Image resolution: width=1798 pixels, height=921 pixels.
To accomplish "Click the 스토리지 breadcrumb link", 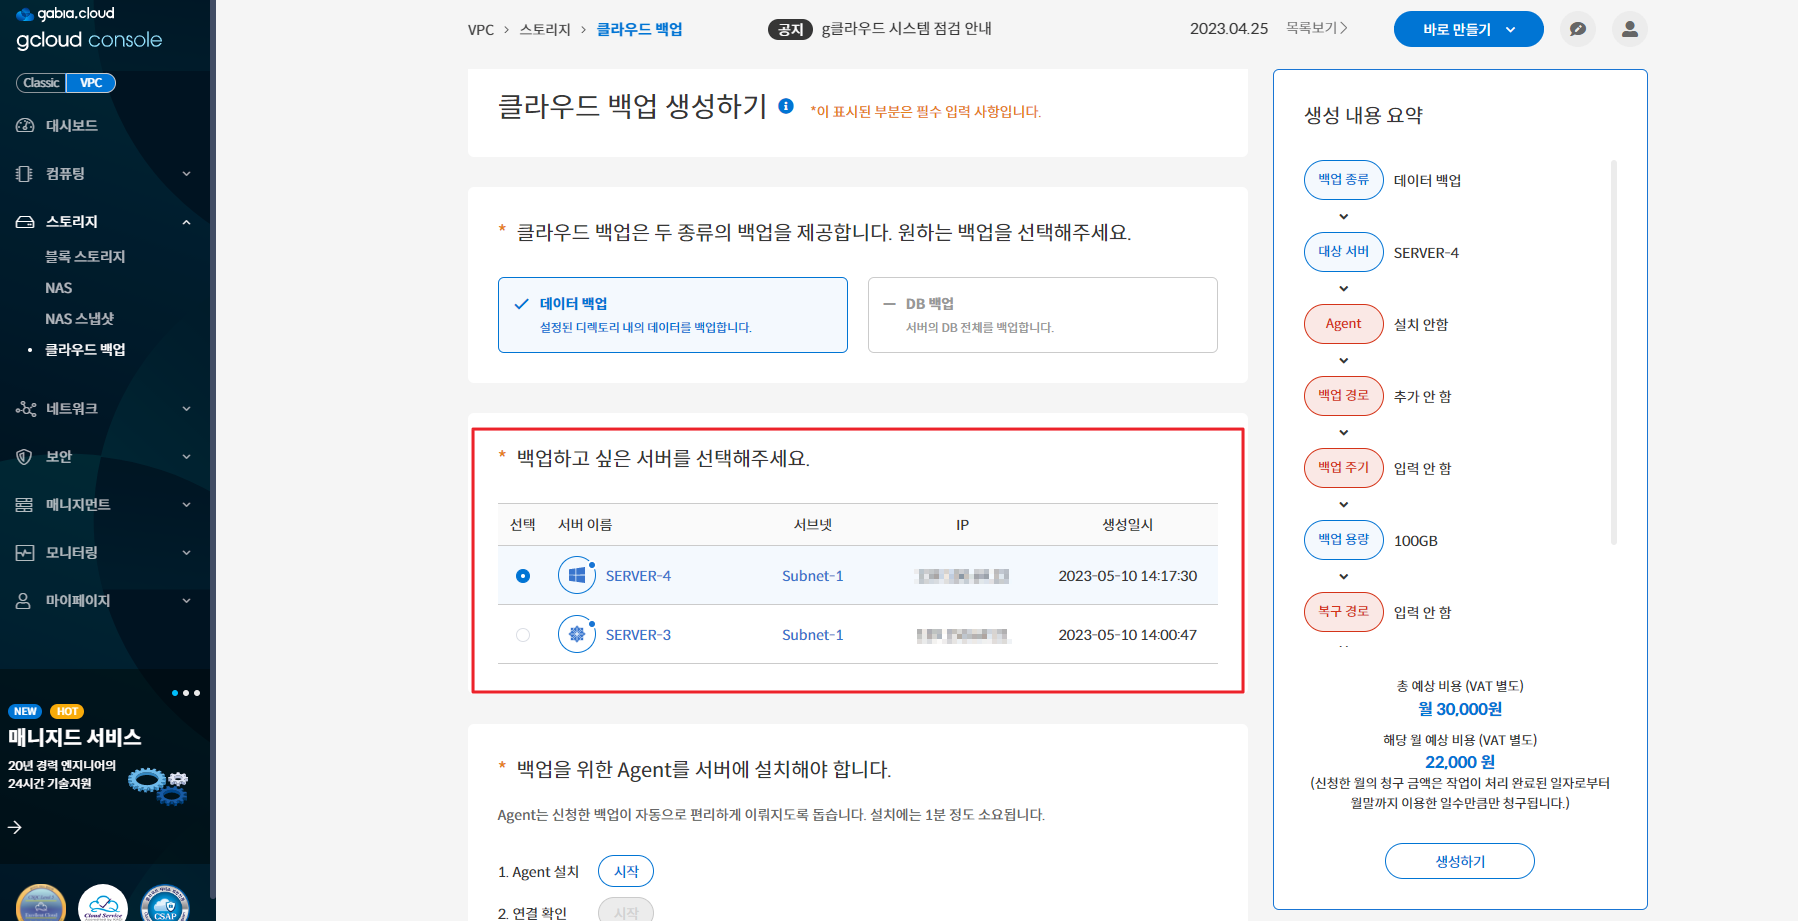I will [545, 30].
